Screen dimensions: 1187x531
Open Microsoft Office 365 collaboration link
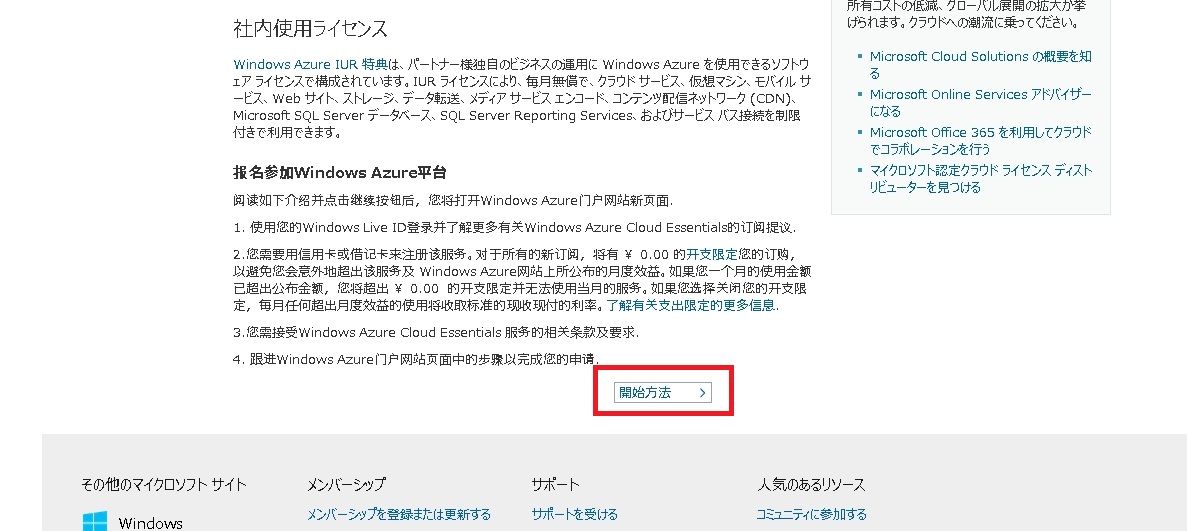point(980,140)
